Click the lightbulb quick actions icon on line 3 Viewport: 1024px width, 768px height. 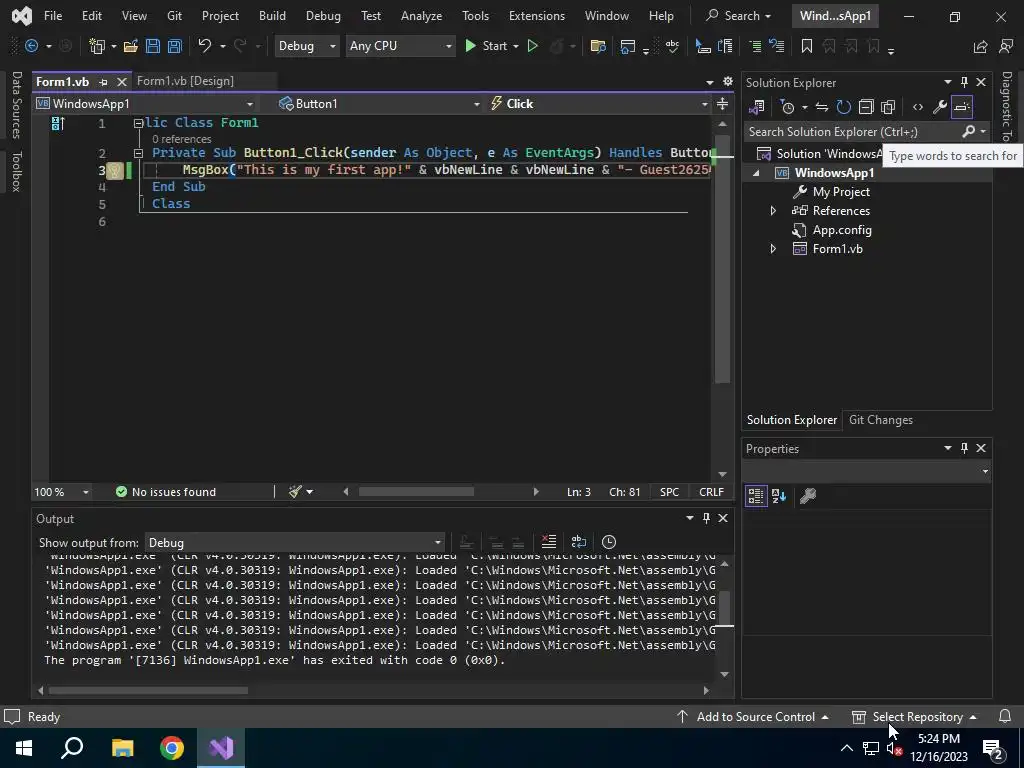114,171
